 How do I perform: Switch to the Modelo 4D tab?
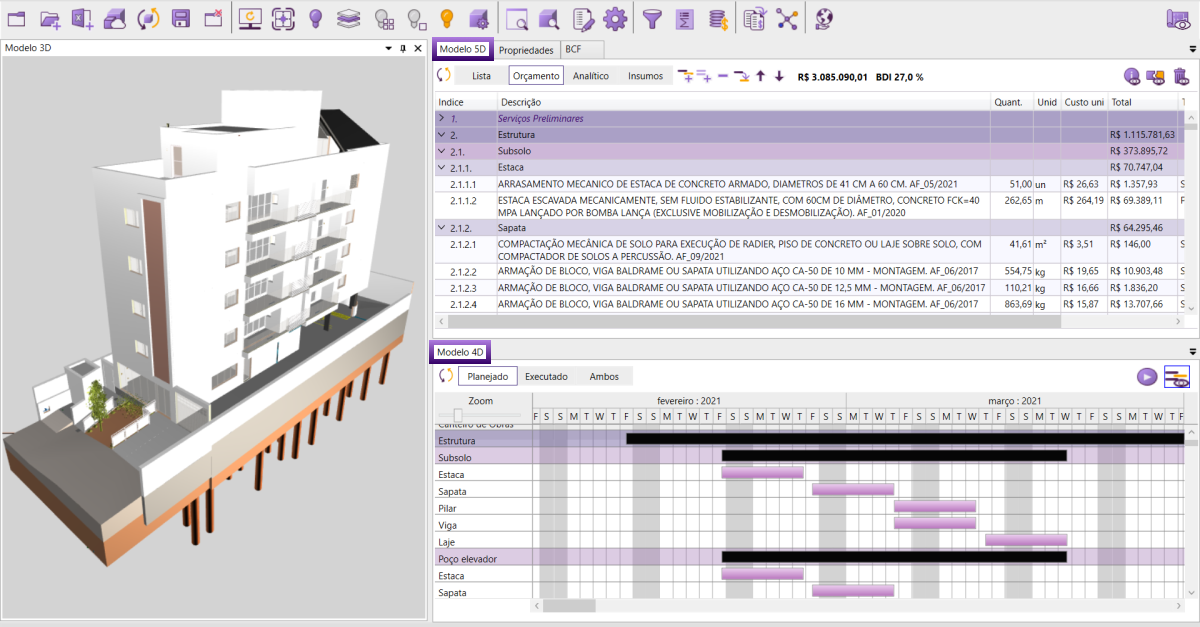(462, 352)
